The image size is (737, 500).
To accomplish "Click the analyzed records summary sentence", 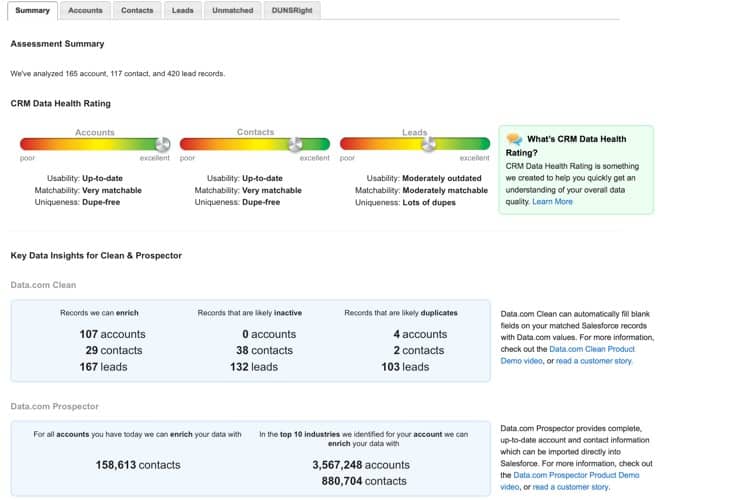I will (118, 74).
